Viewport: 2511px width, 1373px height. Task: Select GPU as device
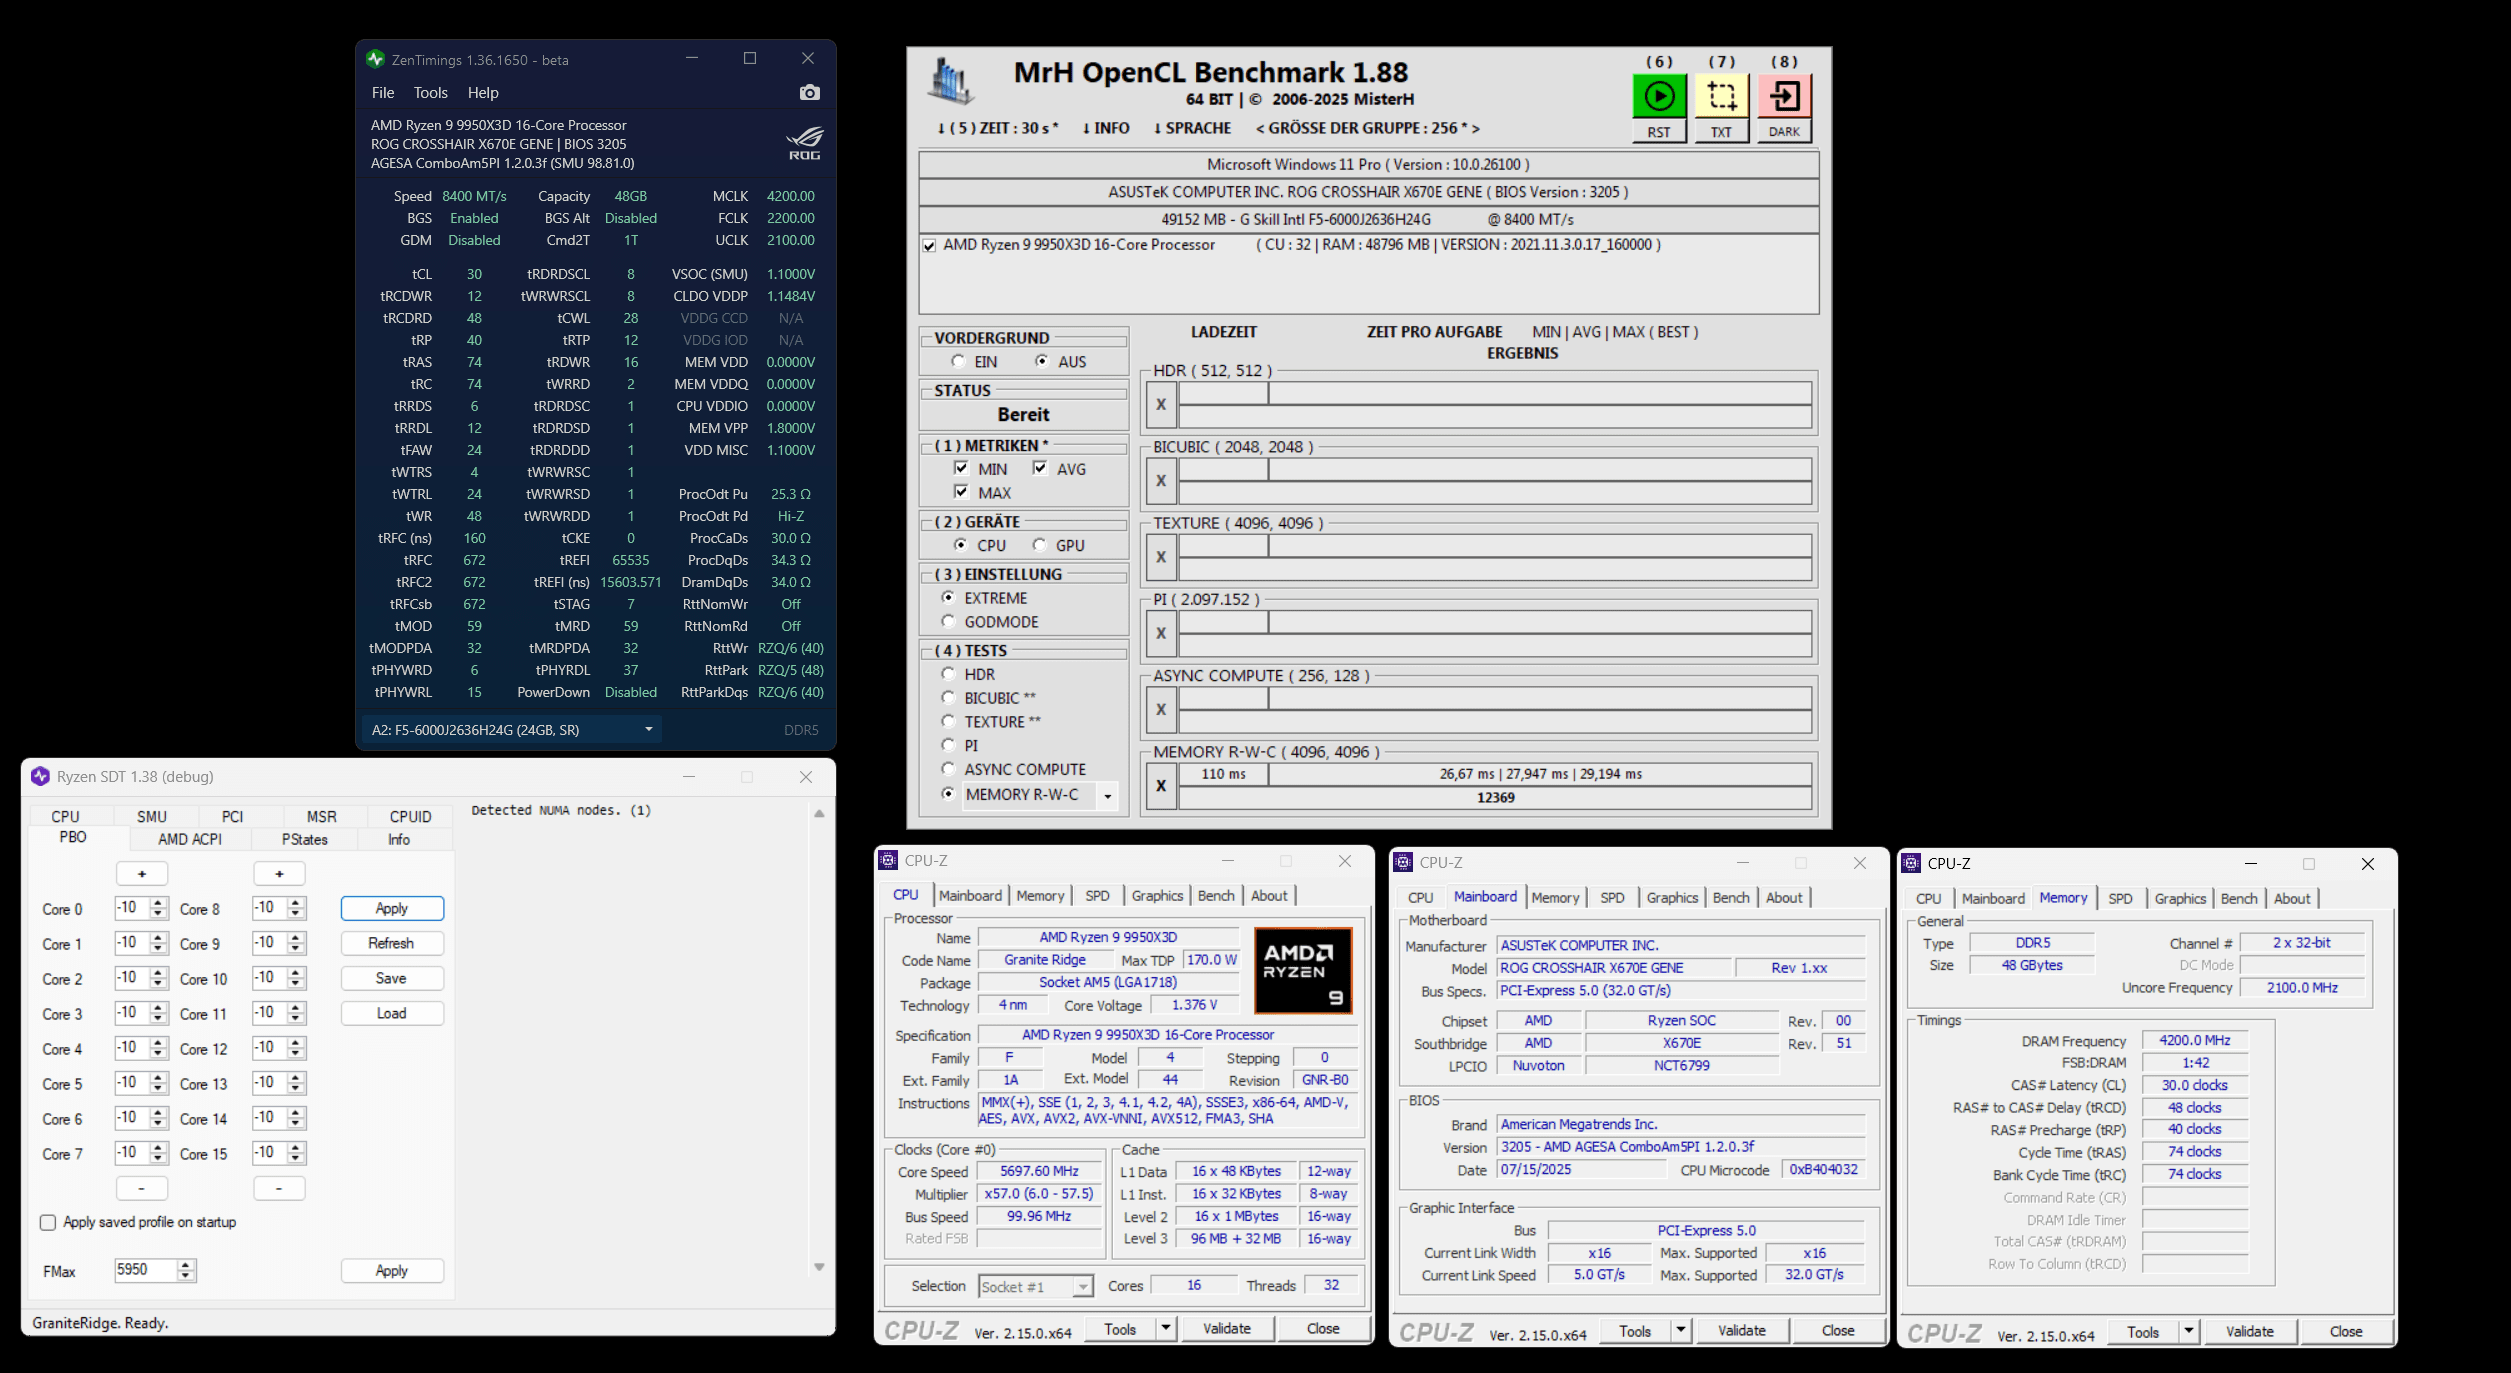(x=1040, y=545)
